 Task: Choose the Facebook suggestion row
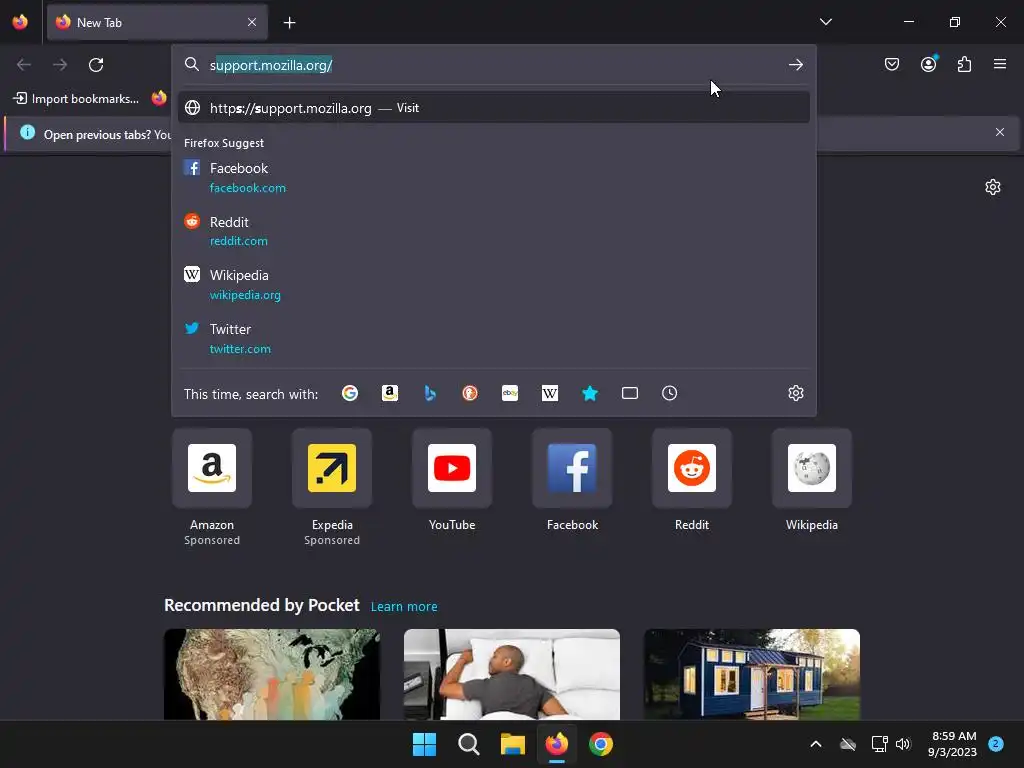[x=494, y=178]
